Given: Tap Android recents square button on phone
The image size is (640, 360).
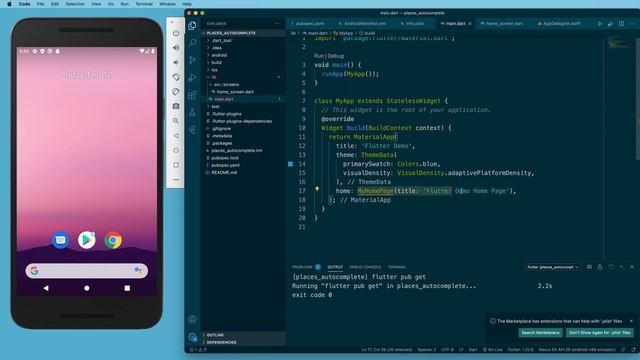Looking at the screenshot, I should (127, 288).
